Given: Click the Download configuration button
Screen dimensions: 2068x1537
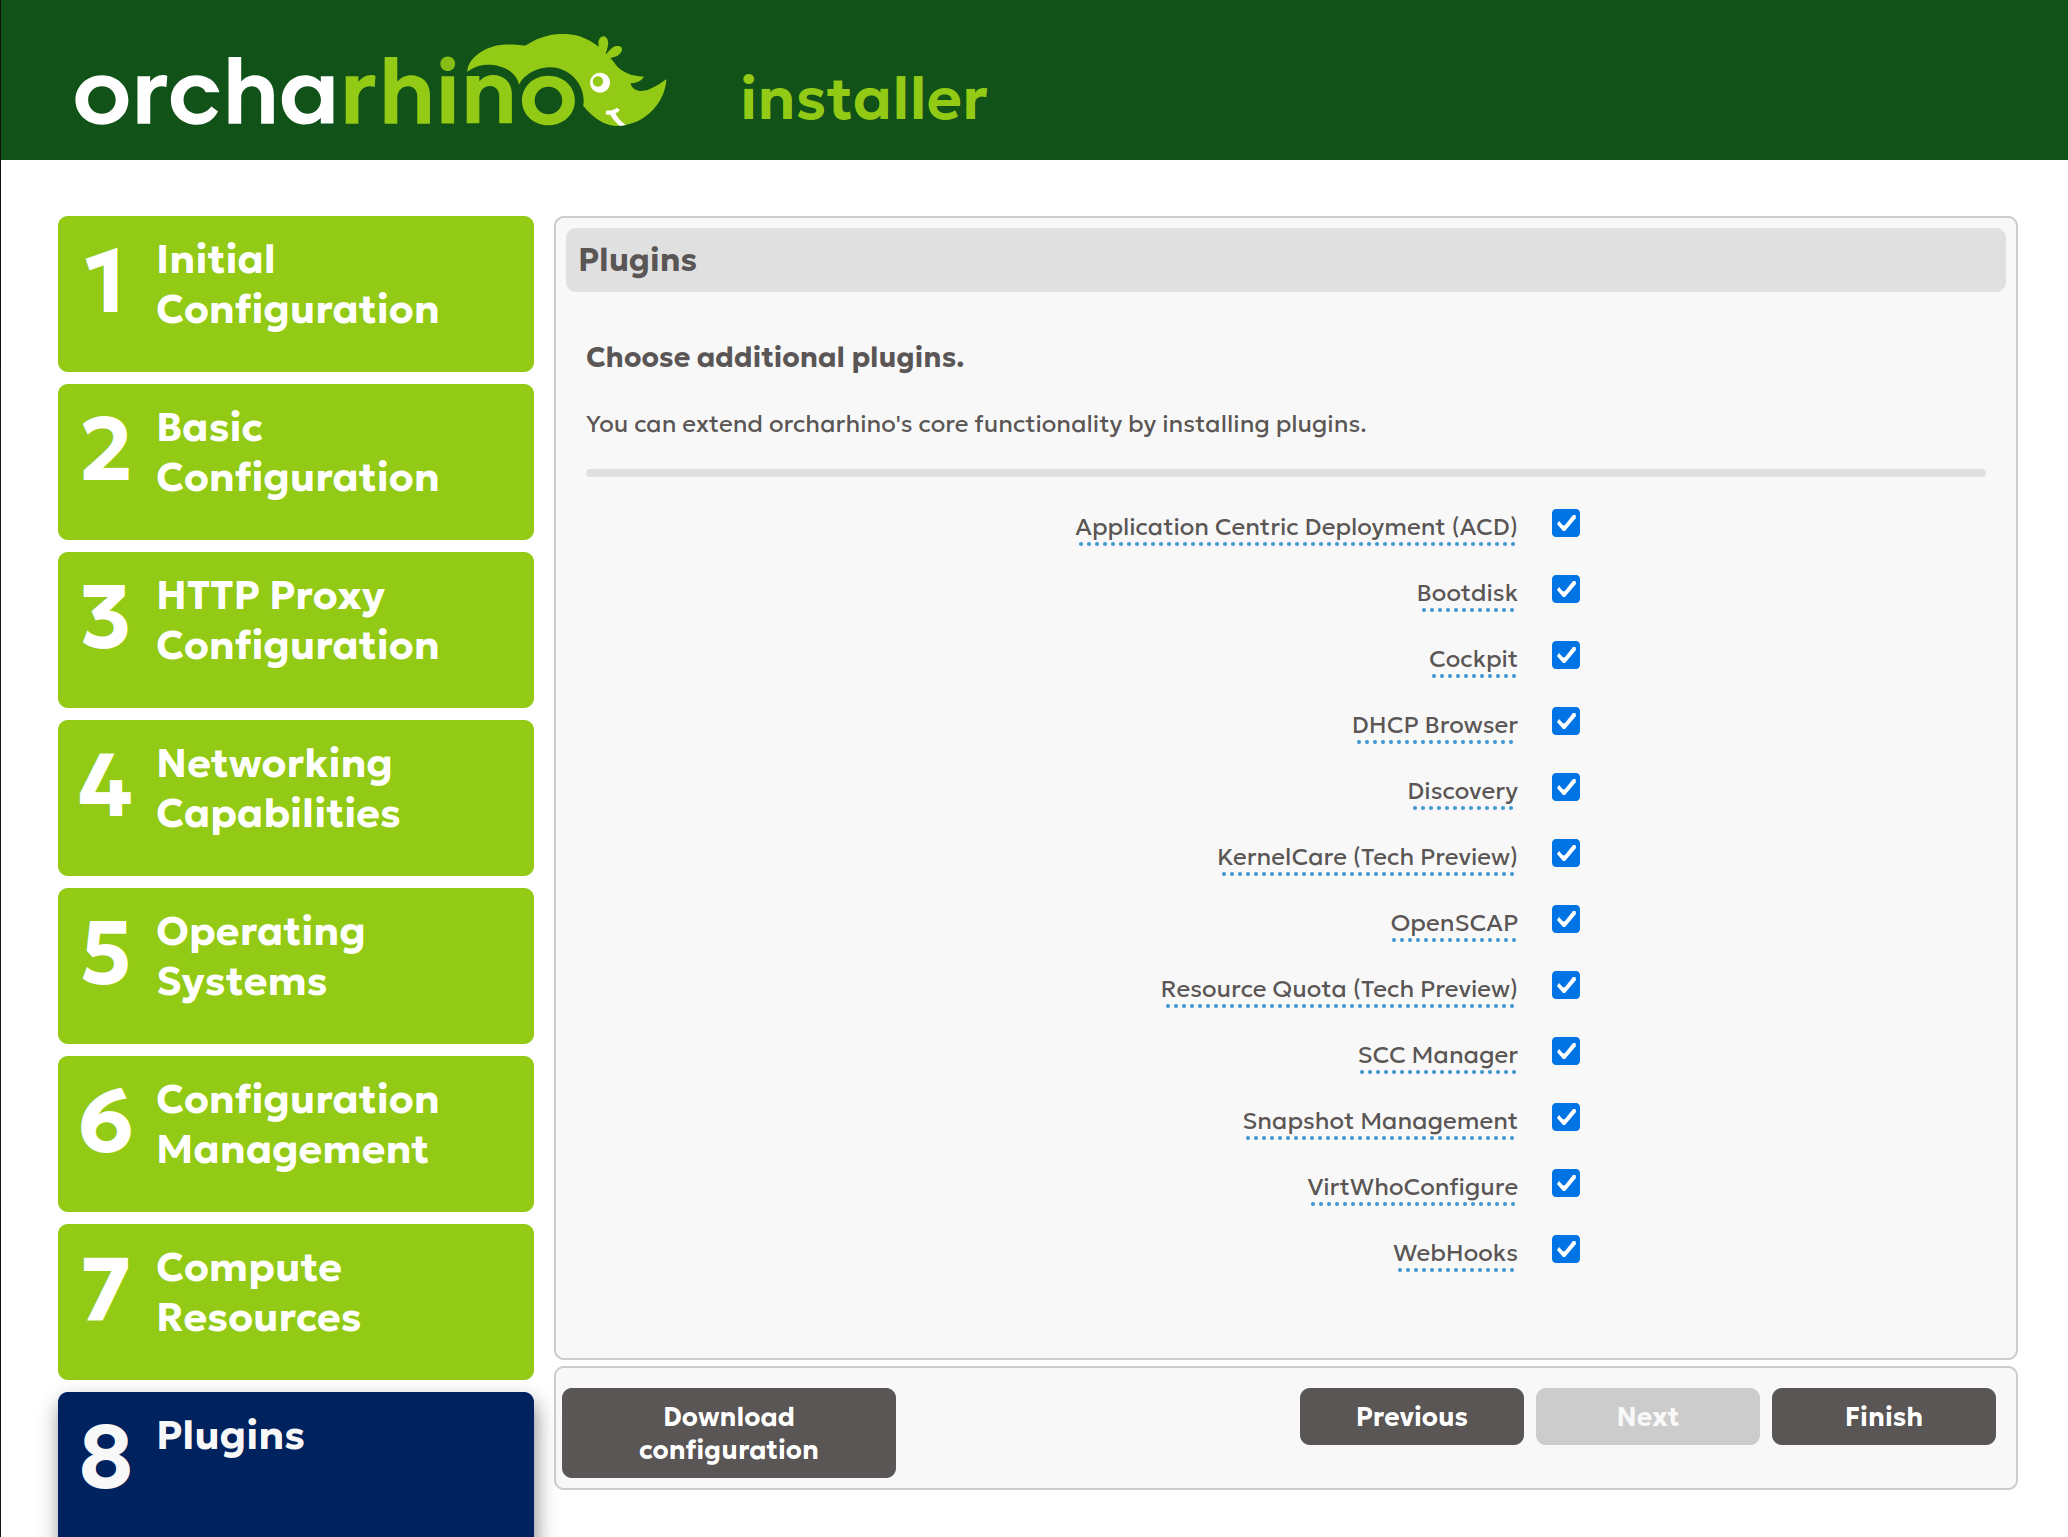Looking at the screenshot, I should 728,1433.
